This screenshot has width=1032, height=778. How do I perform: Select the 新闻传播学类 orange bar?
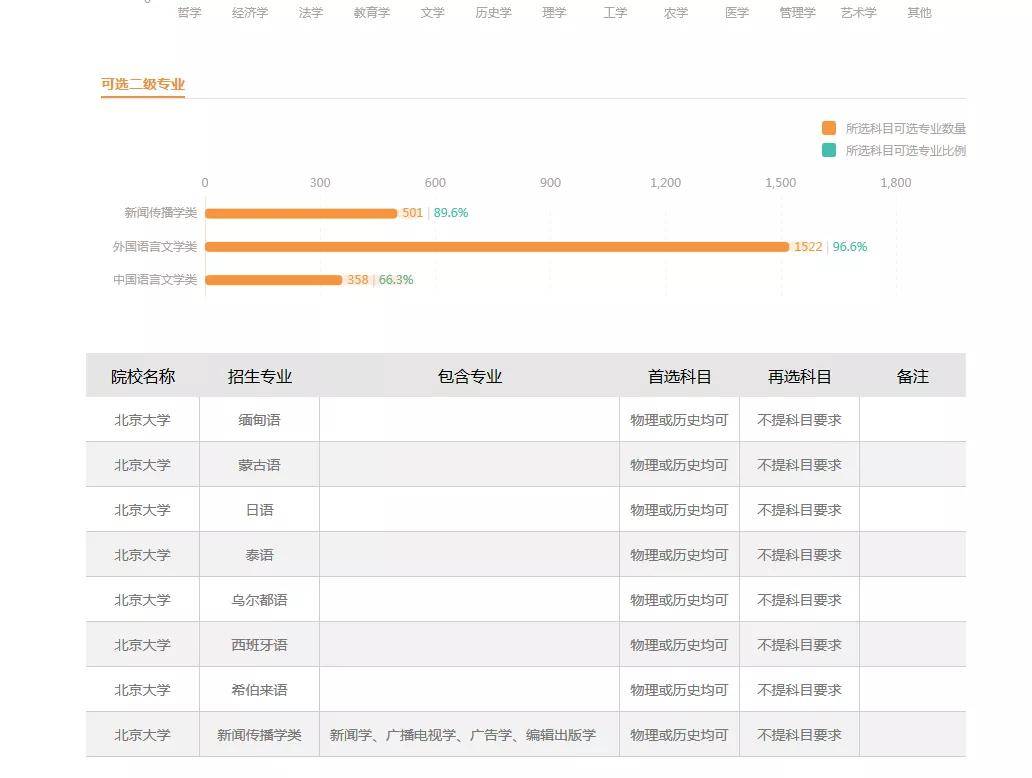(x=301, y=213)
